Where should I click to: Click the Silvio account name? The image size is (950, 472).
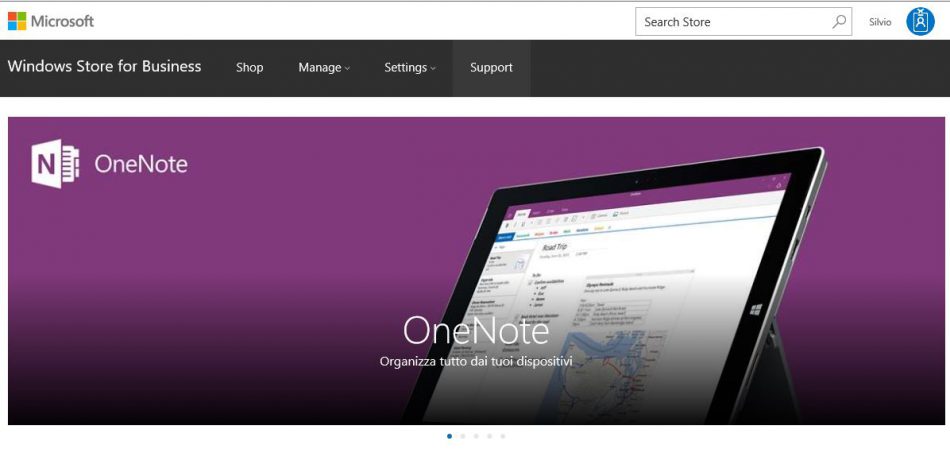[x=880, y=22]
